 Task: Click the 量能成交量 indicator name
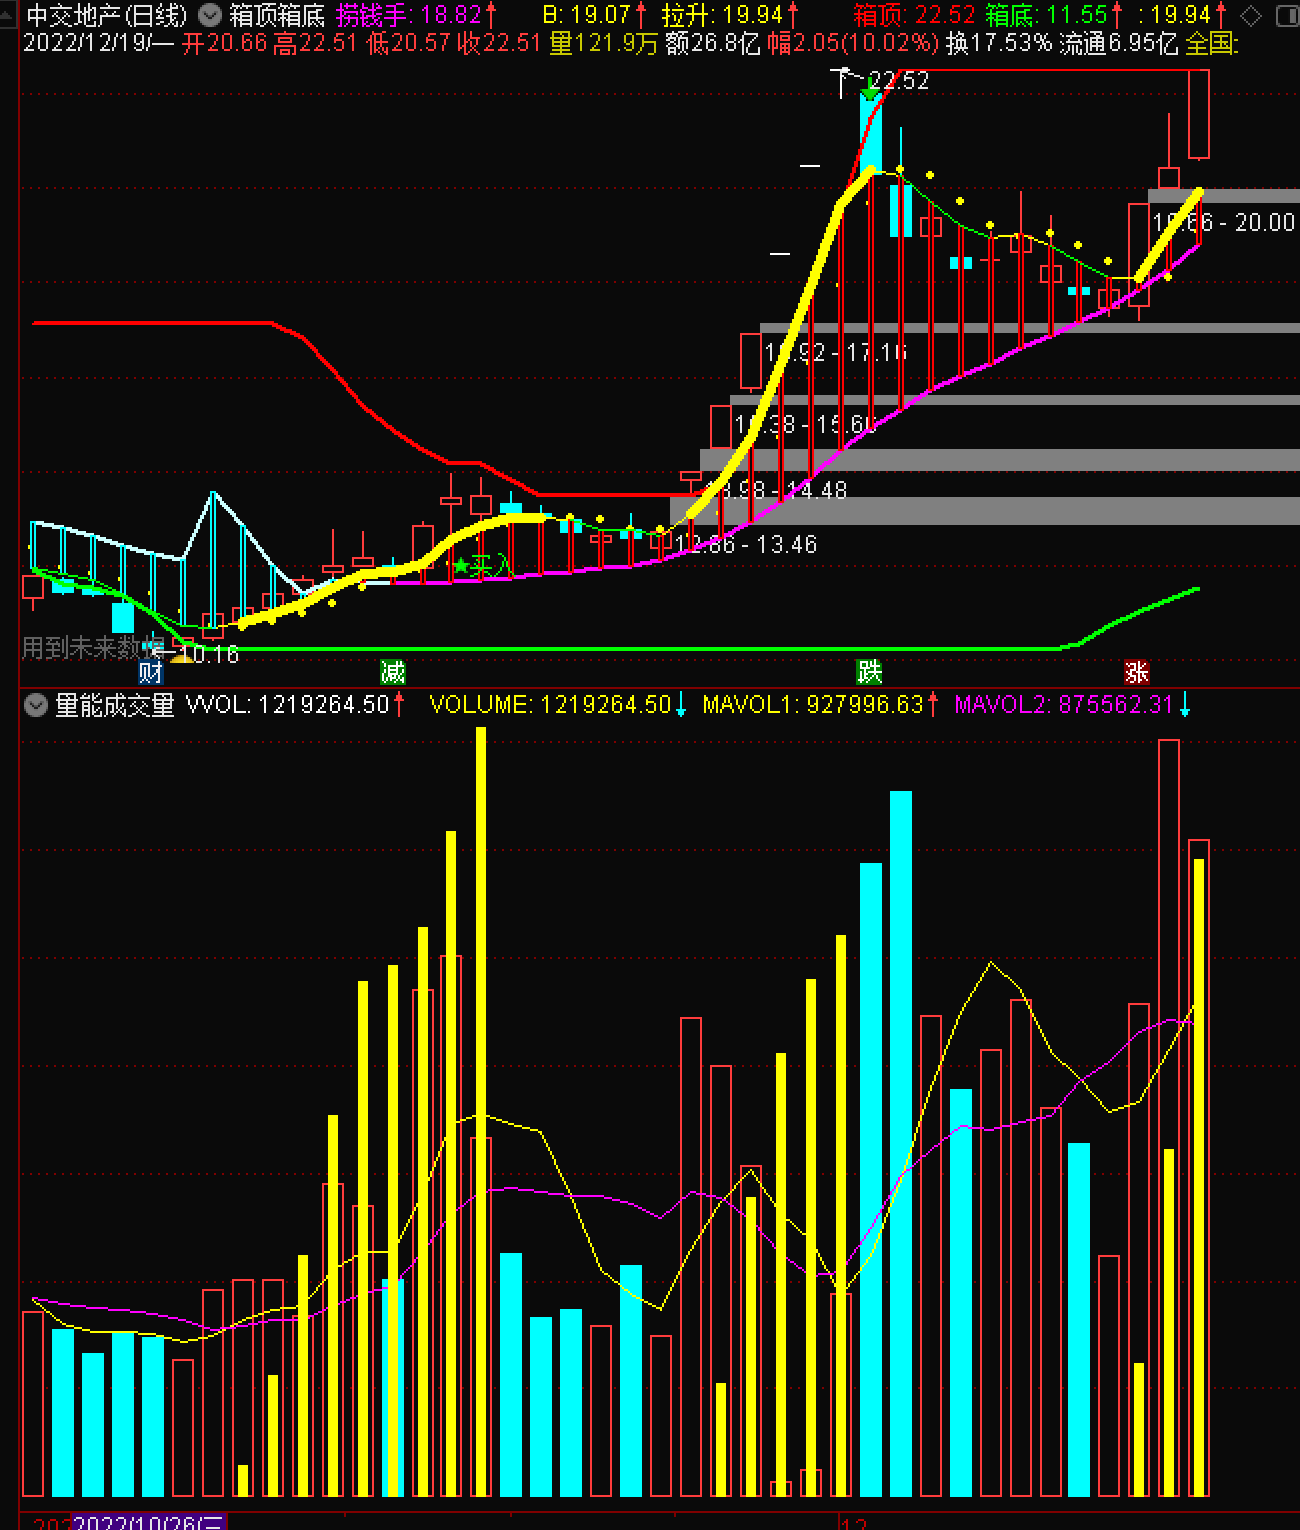click(114, 705)
